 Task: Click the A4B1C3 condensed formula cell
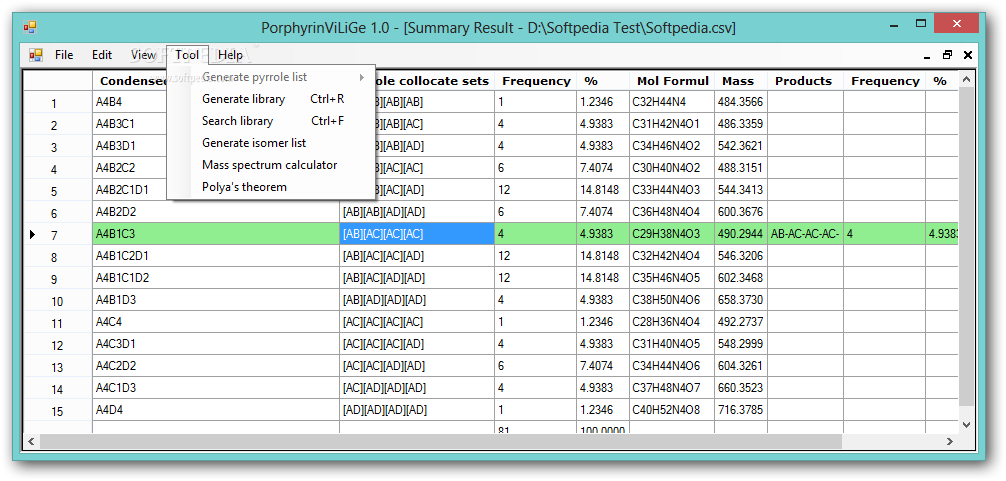click(x=216, y=234)
